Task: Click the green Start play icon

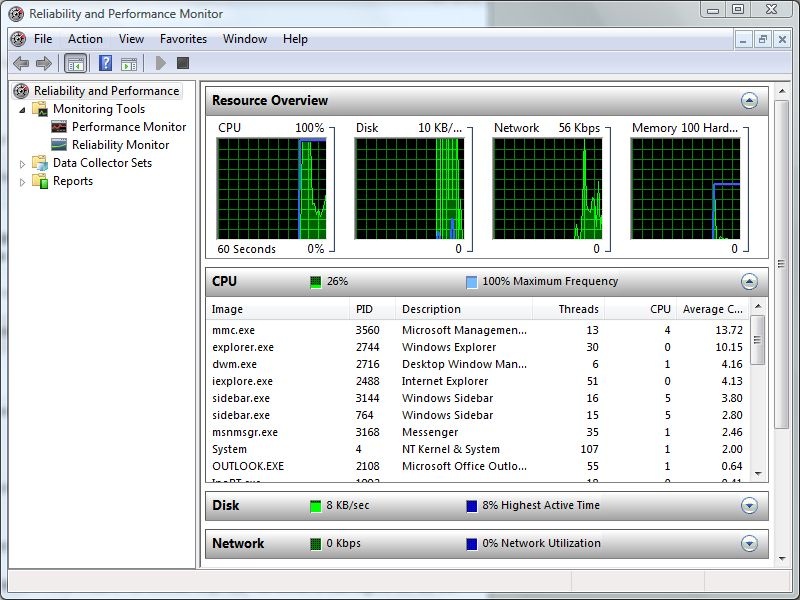Action: [161, 63]
